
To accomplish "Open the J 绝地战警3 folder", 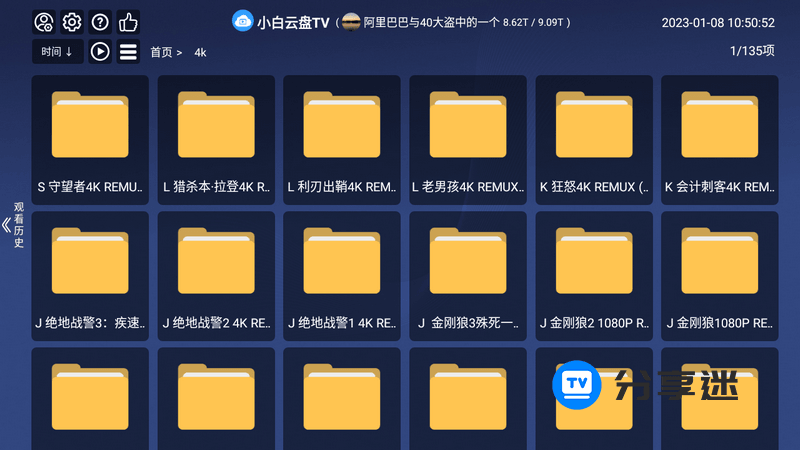I will tap(90, 275).
